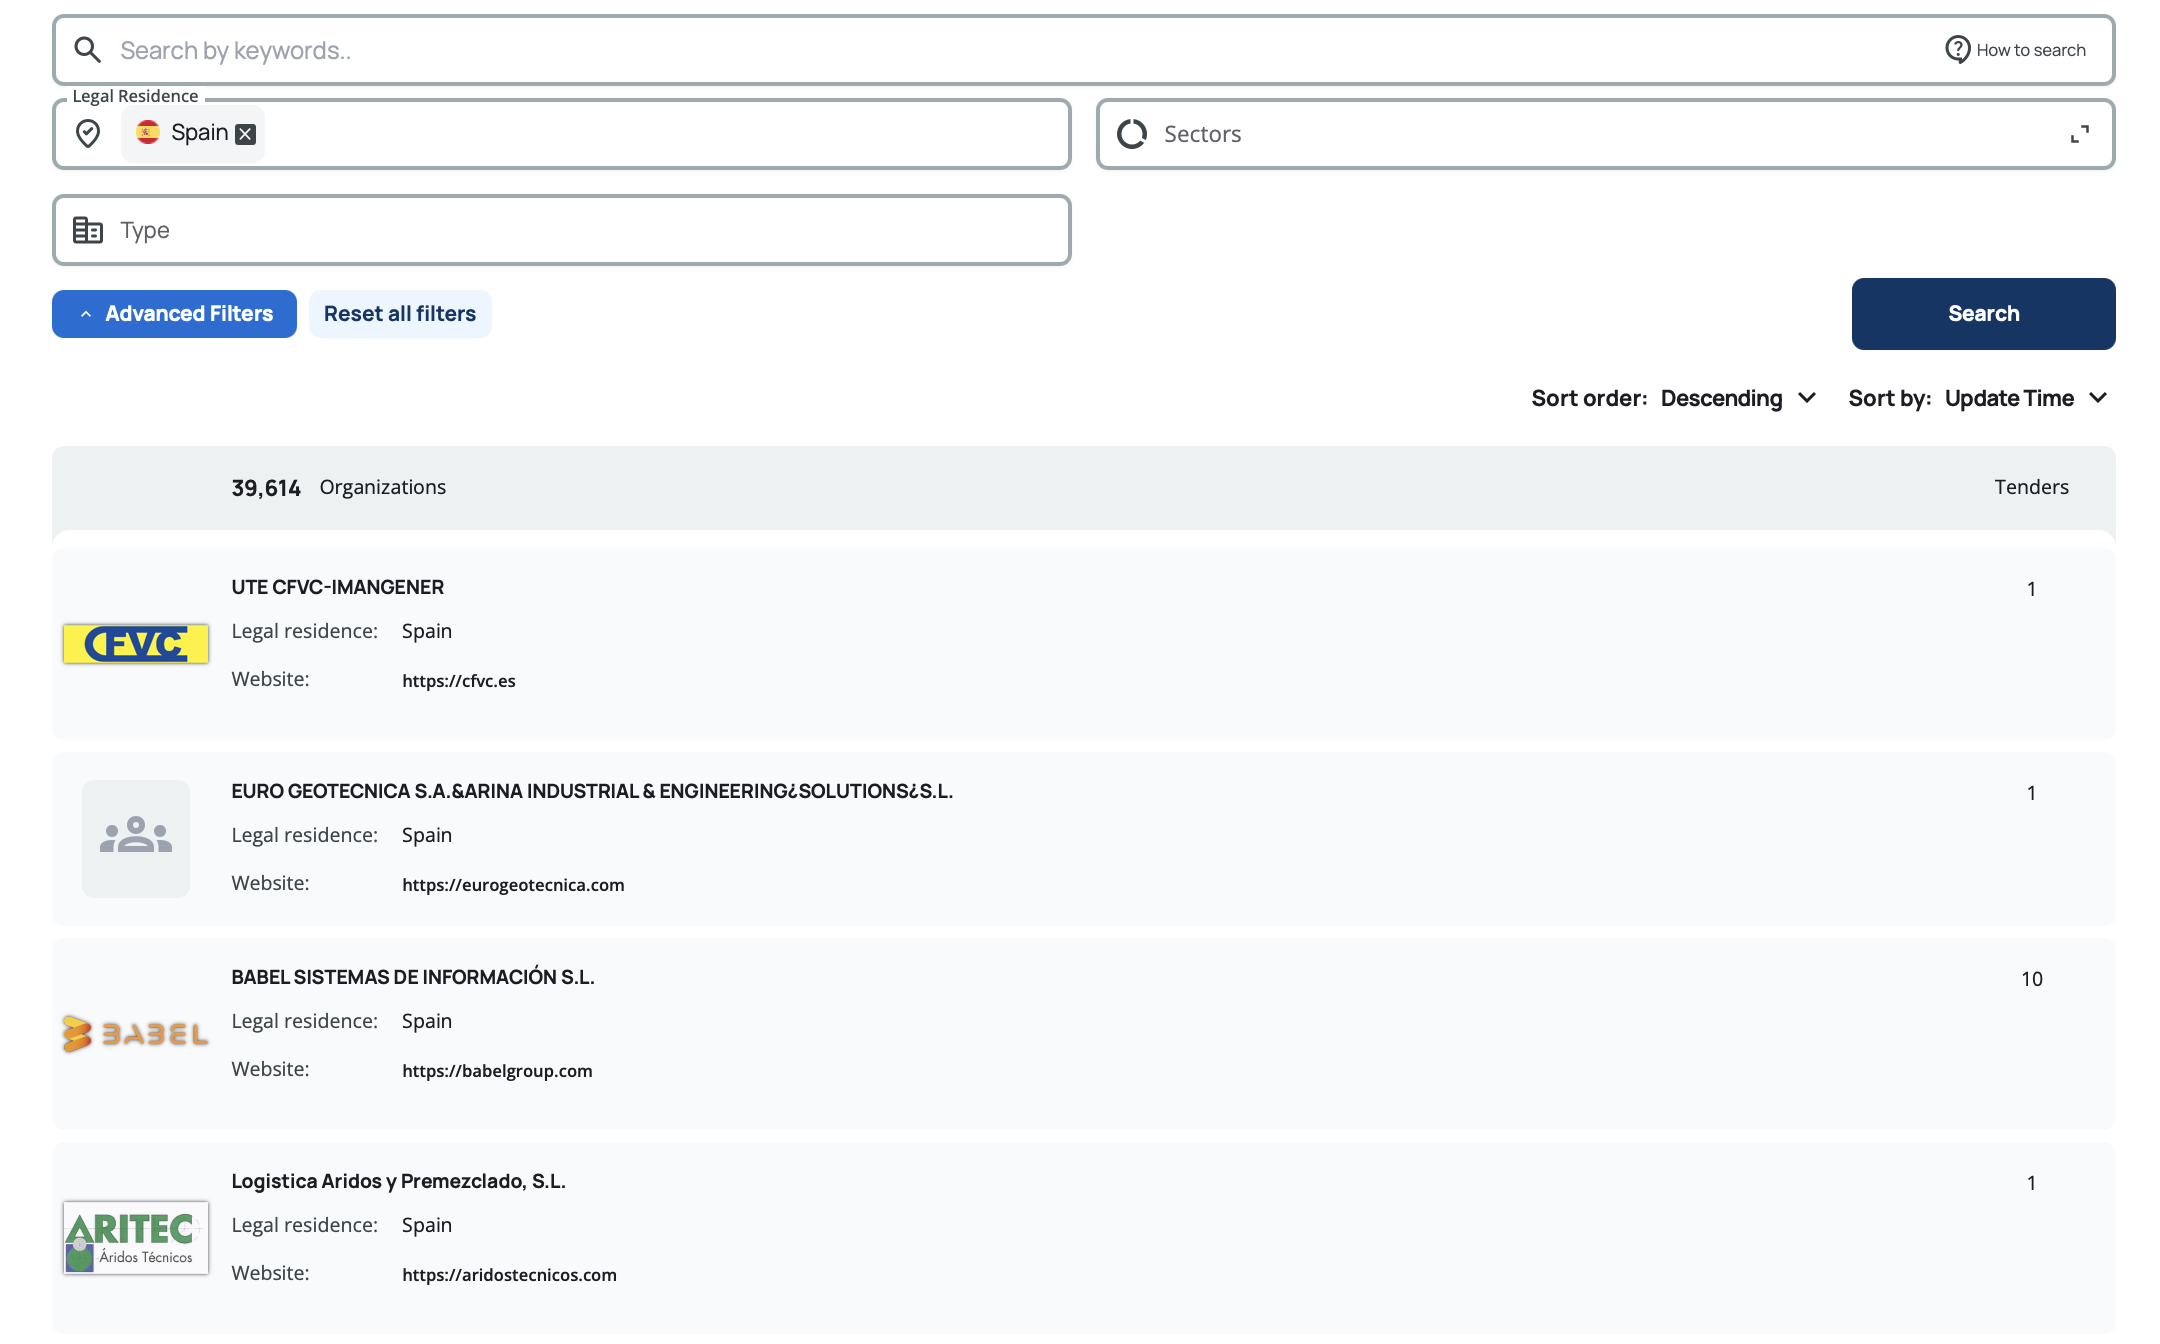Click the Sectors ring icon
Image resolution: width=2160 pixels, height=1344 pixels.
click(1131, 134)
